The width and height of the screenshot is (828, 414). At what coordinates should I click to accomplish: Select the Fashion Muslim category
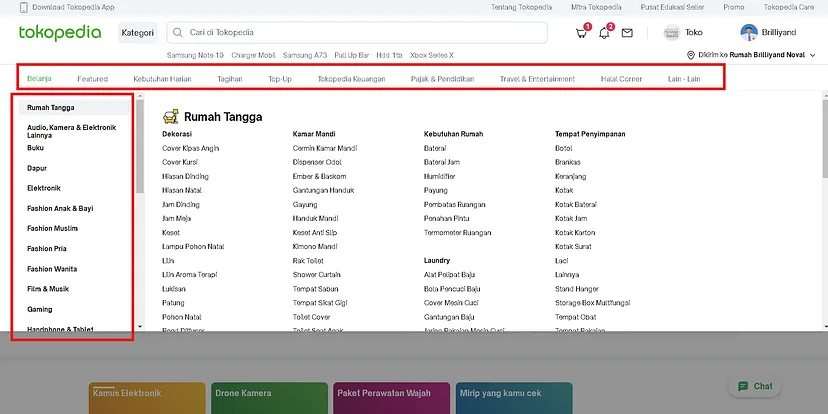pyautogui.click(x=52, y=229)
